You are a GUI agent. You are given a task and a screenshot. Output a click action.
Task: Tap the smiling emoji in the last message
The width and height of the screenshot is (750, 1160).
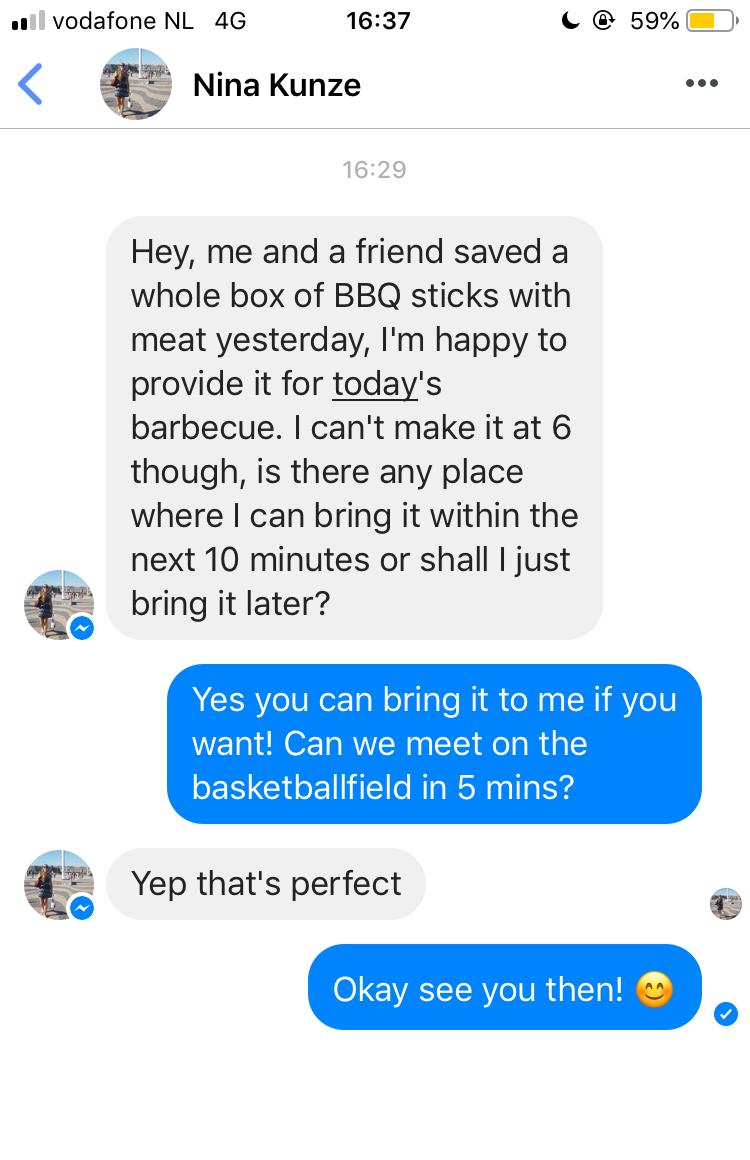click(655, 990)
